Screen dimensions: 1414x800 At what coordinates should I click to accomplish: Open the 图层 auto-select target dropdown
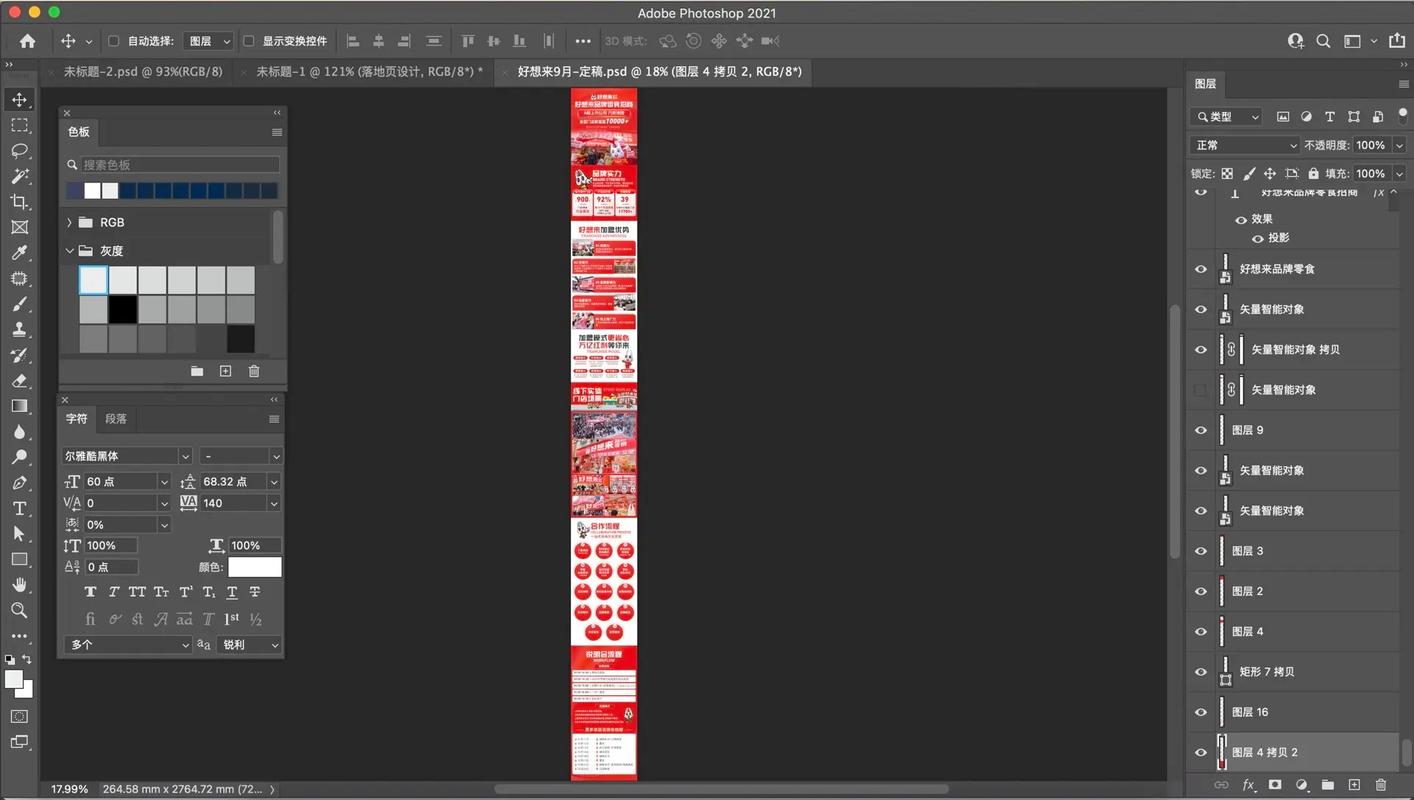[x=209, y=41]
